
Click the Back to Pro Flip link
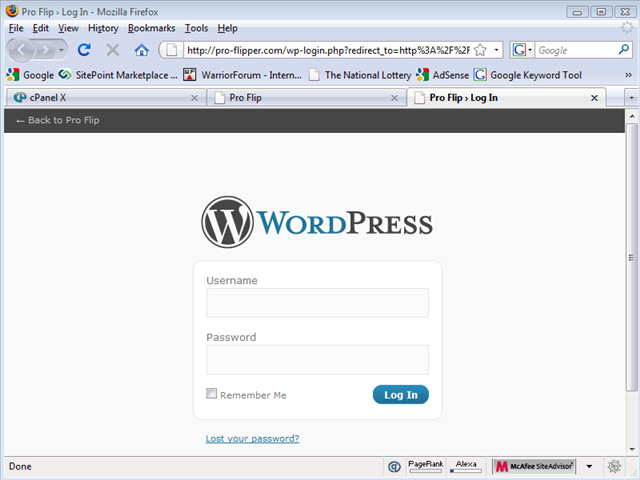point(58,120)
